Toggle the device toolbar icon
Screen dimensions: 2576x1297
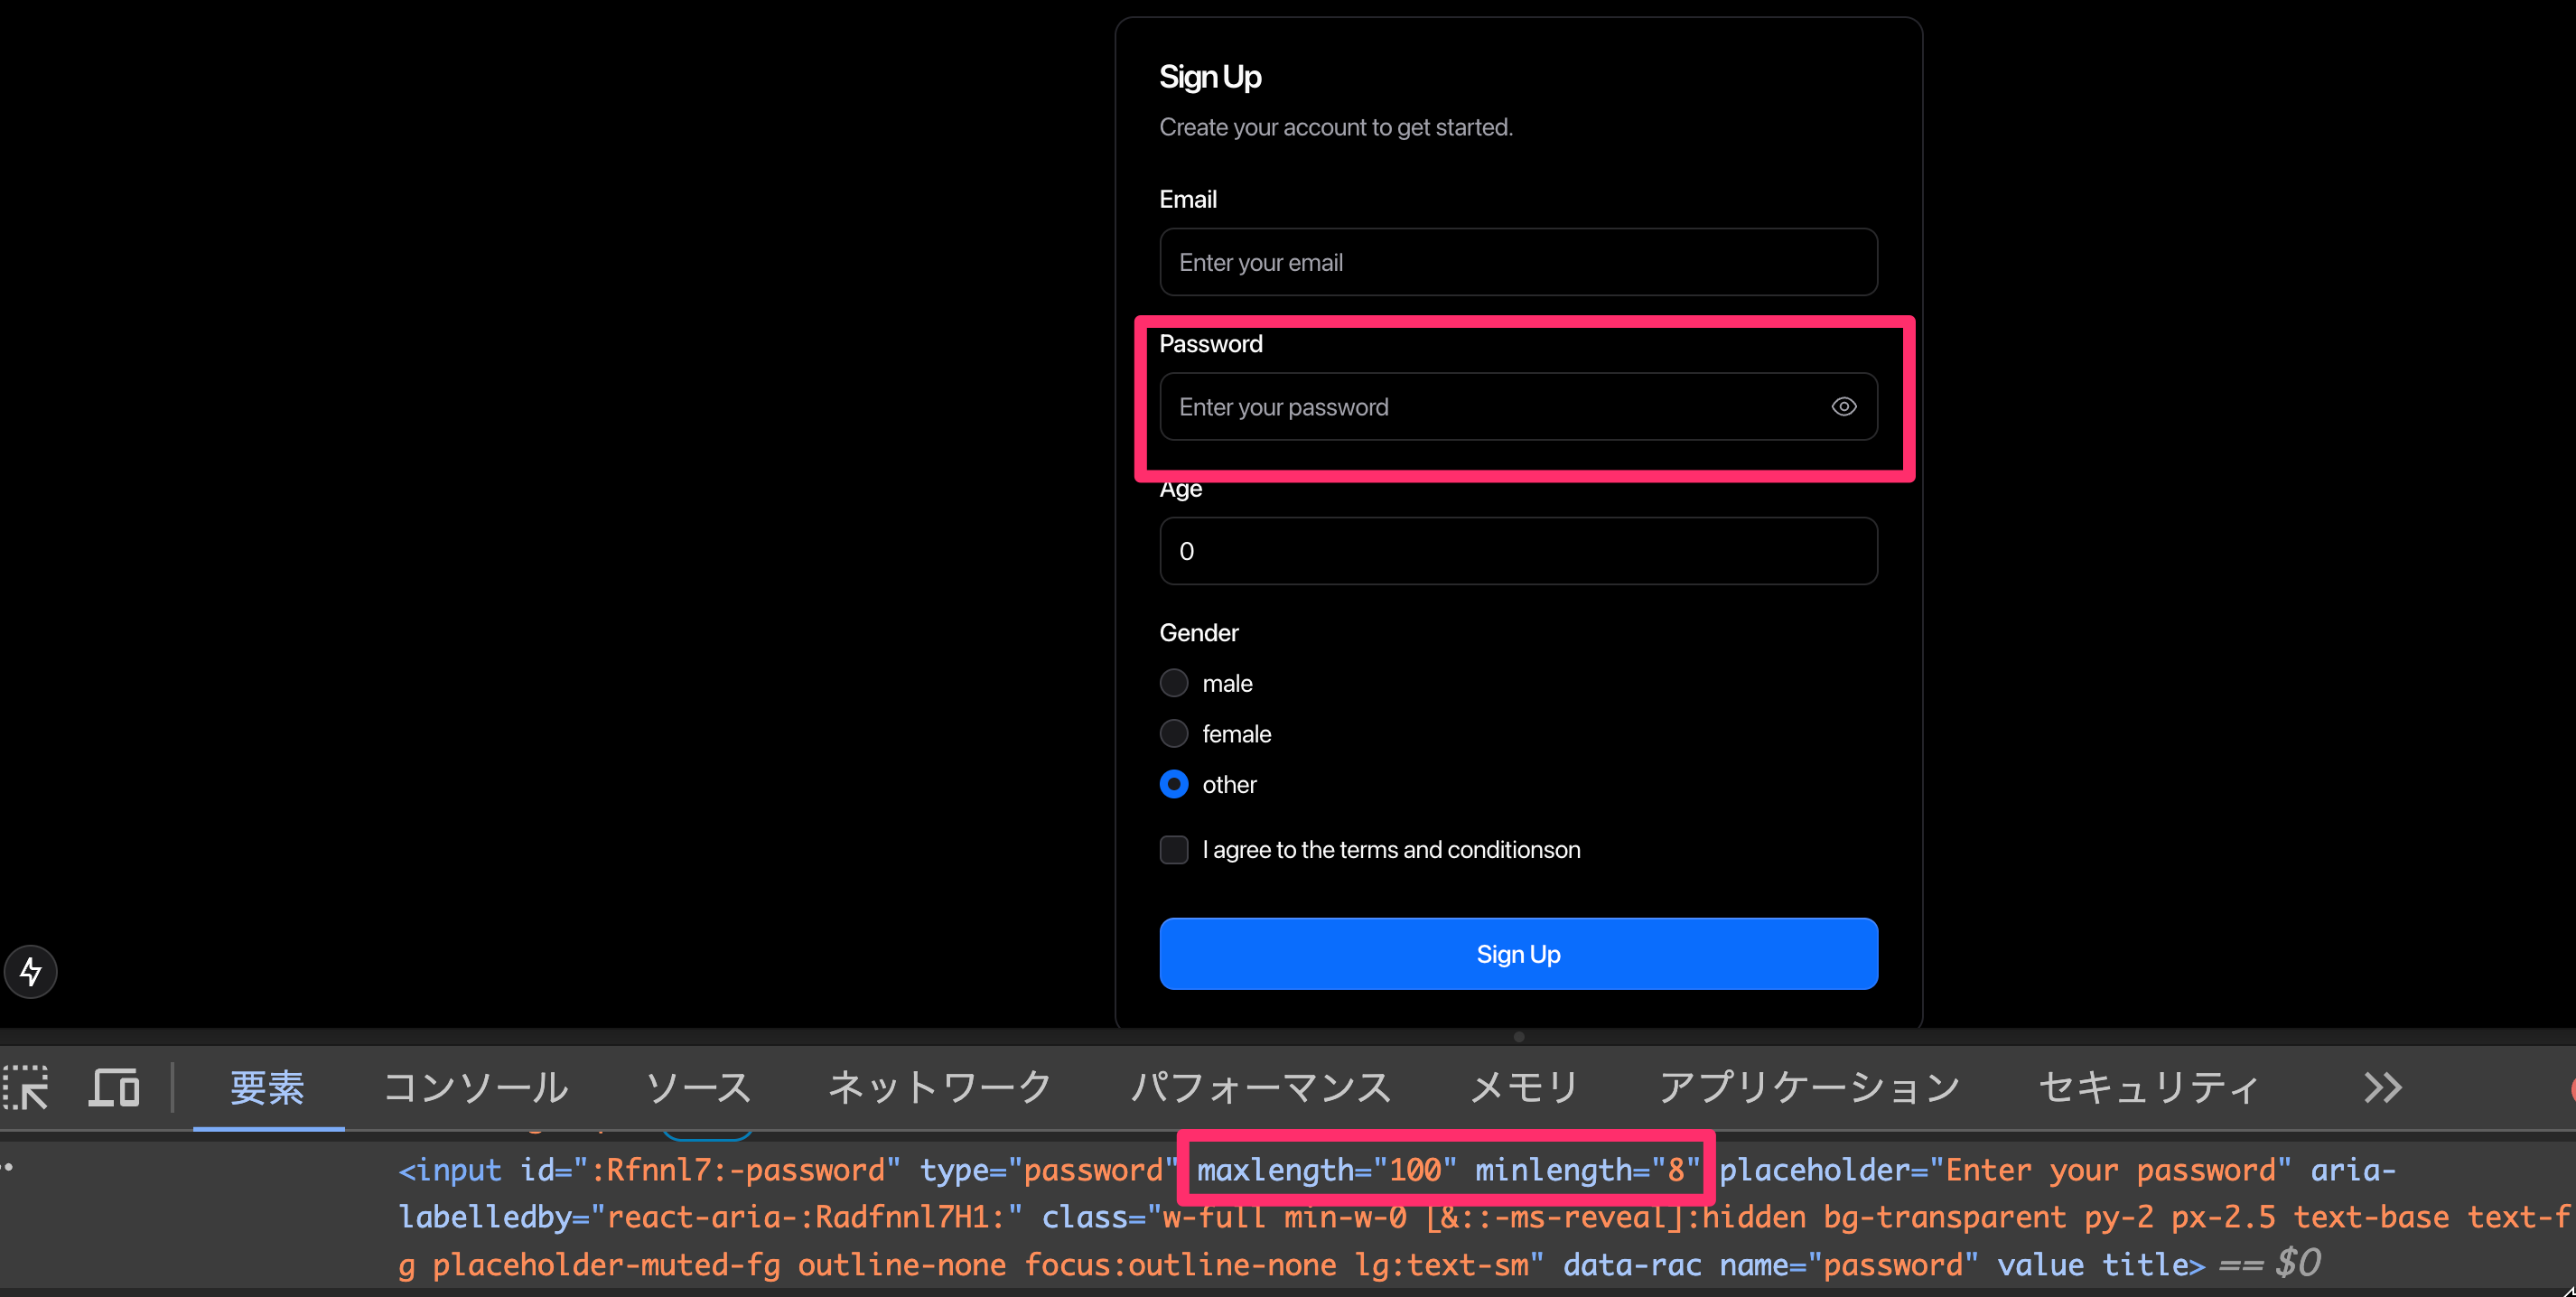(x=113, y=1087)
